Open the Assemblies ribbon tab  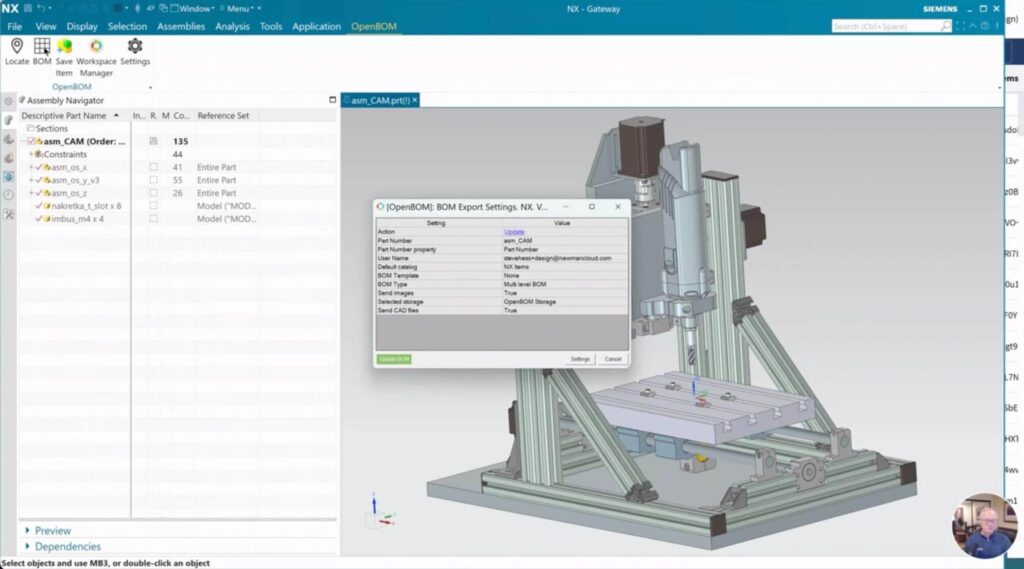(x=181, y=26)
